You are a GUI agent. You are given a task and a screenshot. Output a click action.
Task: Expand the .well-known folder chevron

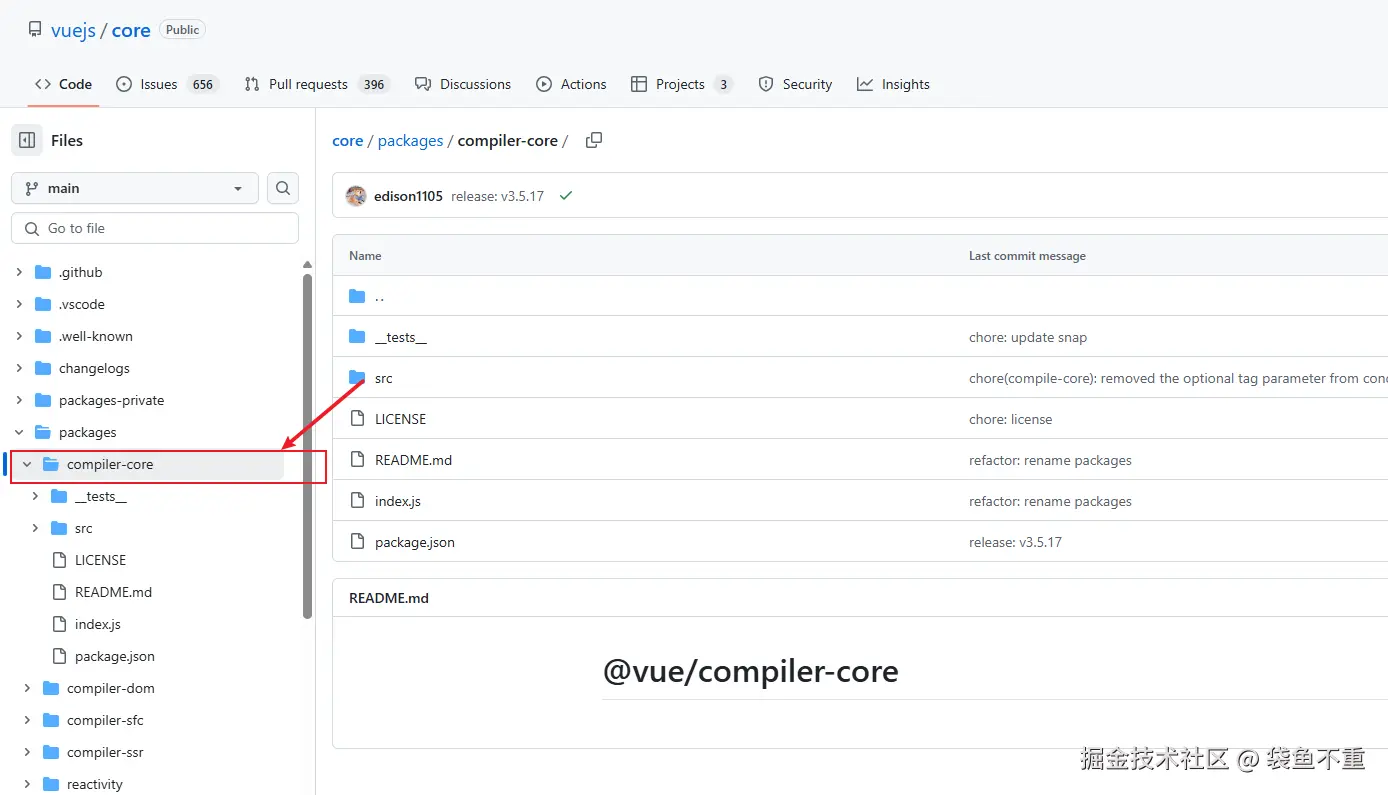coord(19,336)
